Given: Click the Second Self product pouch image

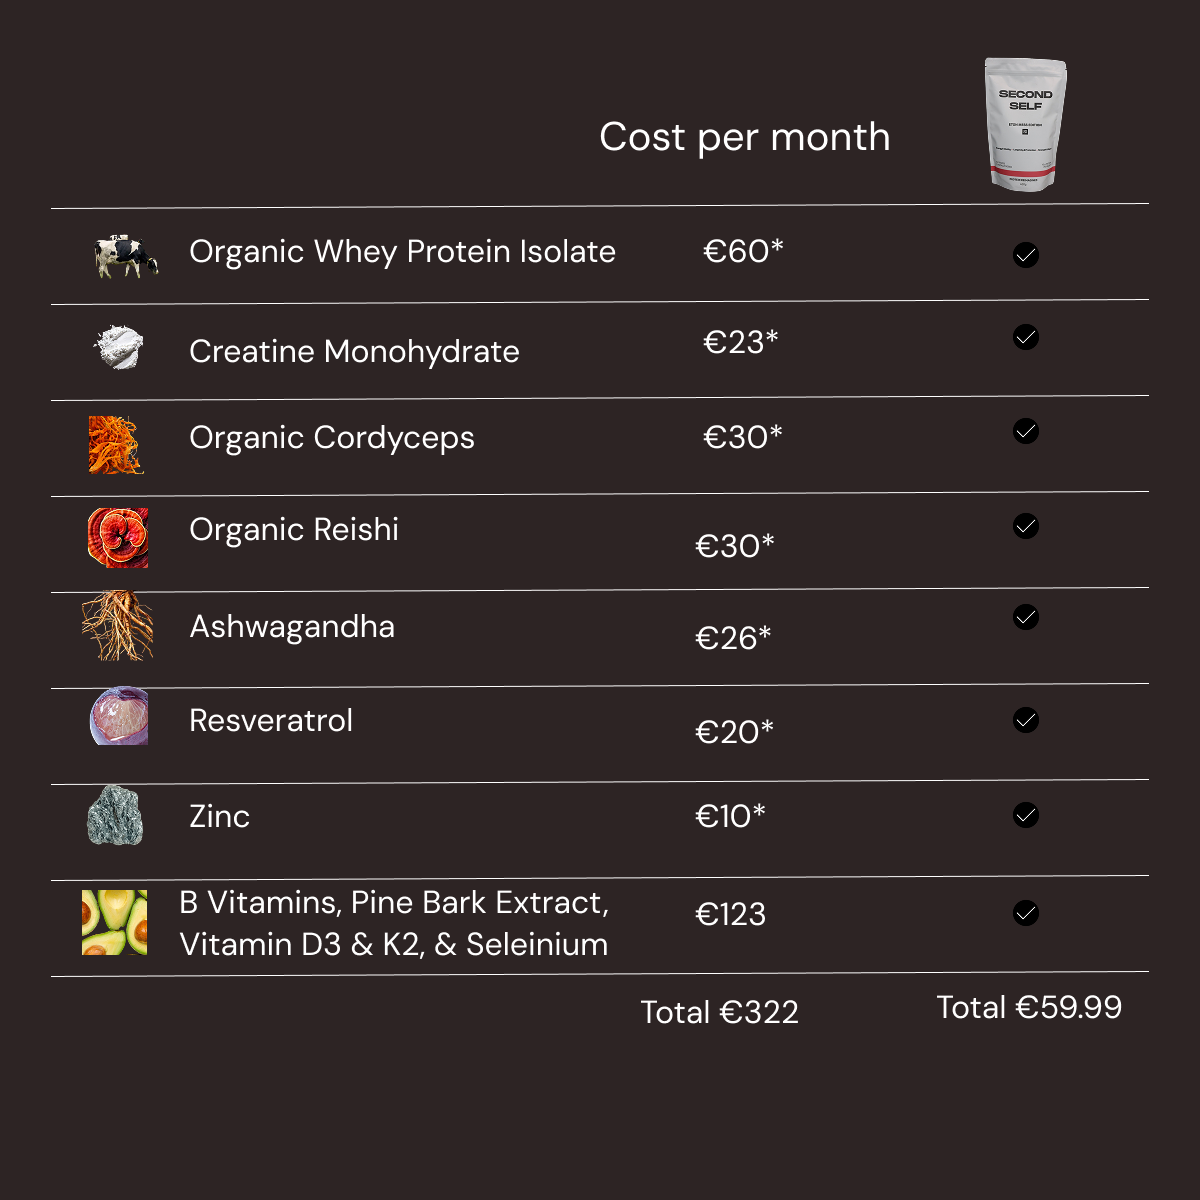Looking at the screenshot, I should tap(1025, 124).
